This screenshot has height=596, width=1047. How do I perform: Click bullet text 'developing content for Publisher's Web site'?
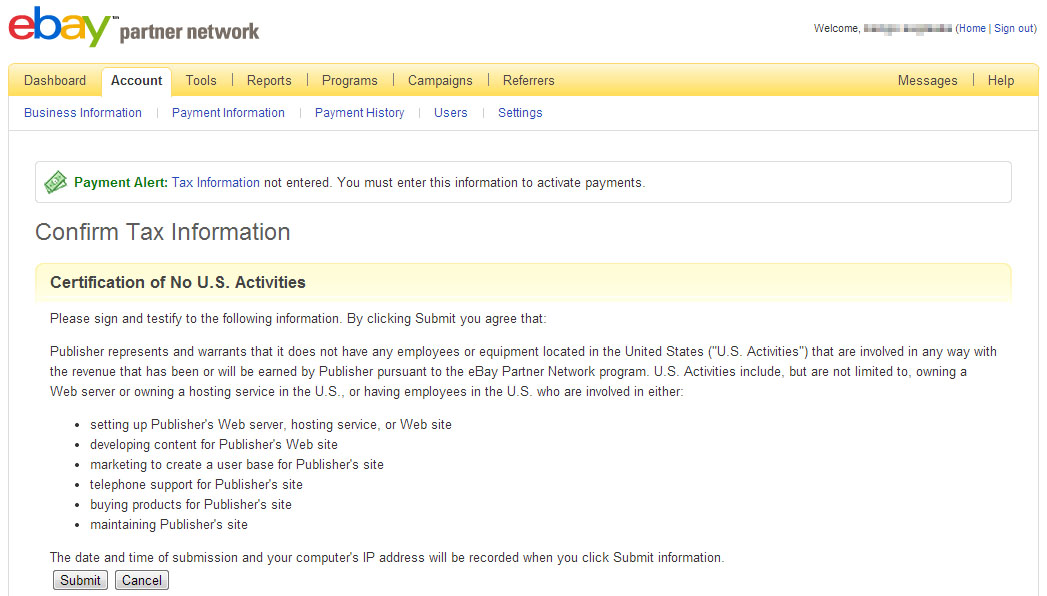(214, 444)
